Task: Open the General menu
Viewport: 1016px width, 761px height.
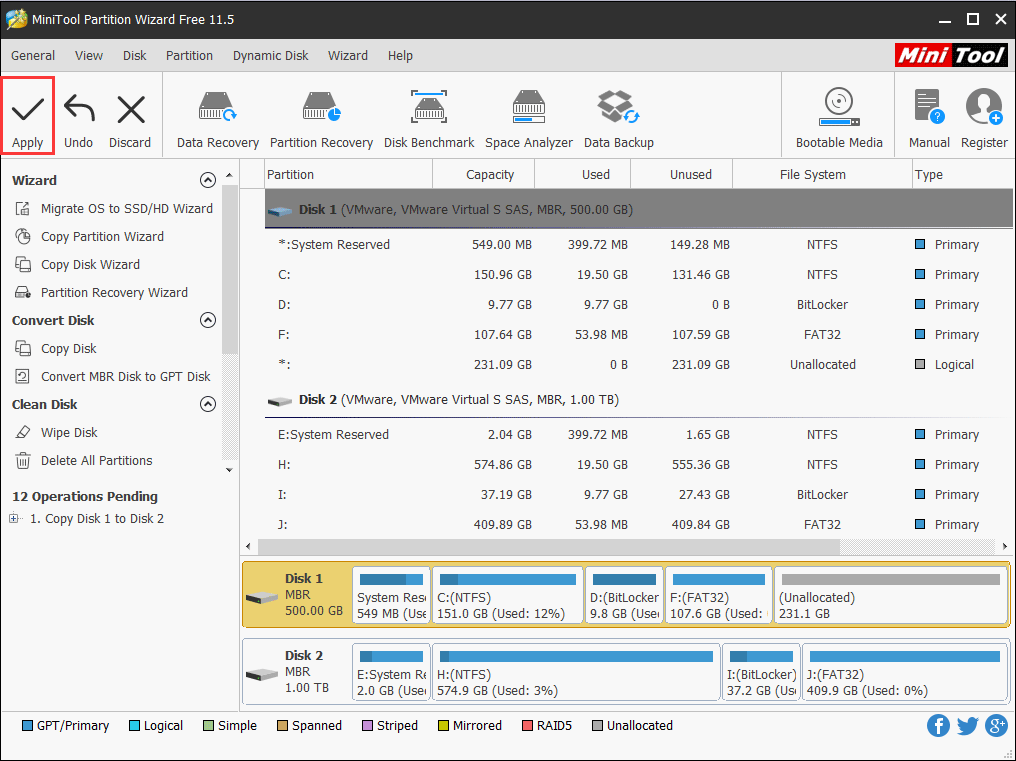Action: tap(33, 56)
